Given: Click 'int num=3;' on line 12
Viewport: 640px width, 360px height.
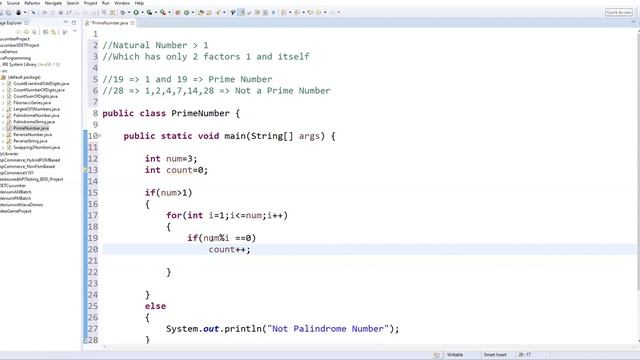Looking at the screenshot, I should [171, 158].
